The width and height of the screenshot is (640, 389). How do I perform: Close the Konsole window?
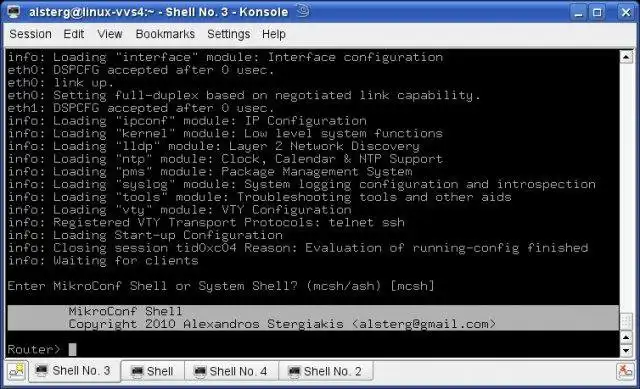coord(626,13)
